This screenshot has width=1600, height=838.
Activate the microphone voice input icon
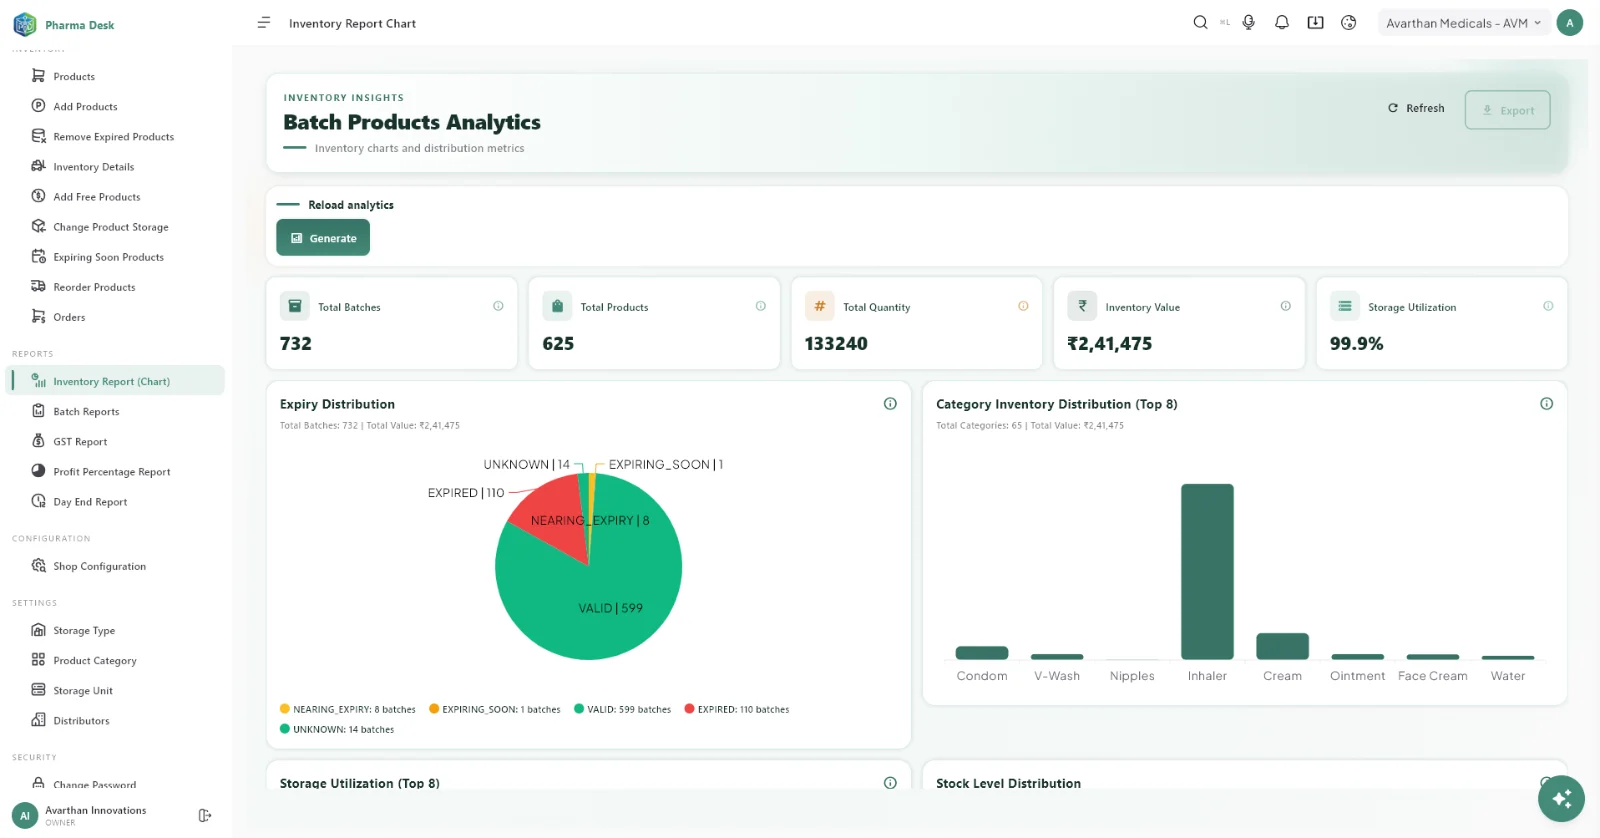[x=1248, y=23]
